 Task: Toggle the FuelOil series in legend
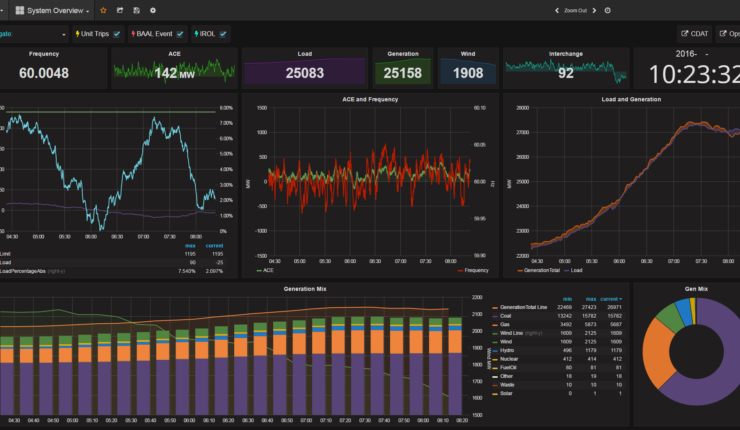click(508, 368)
